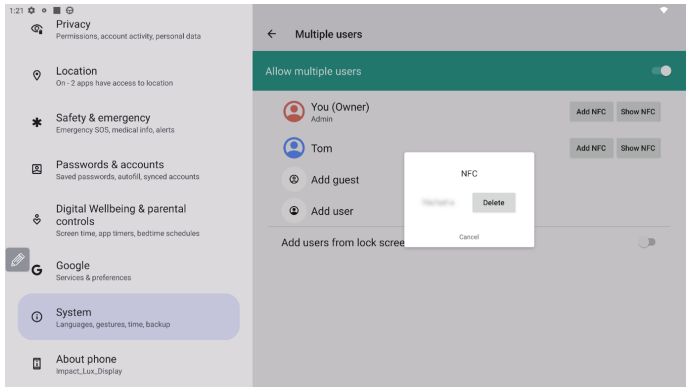The width and height of the screenshot is (690, 391).
Task: Click Delete in NFC dialog
Action: [493, 203]
